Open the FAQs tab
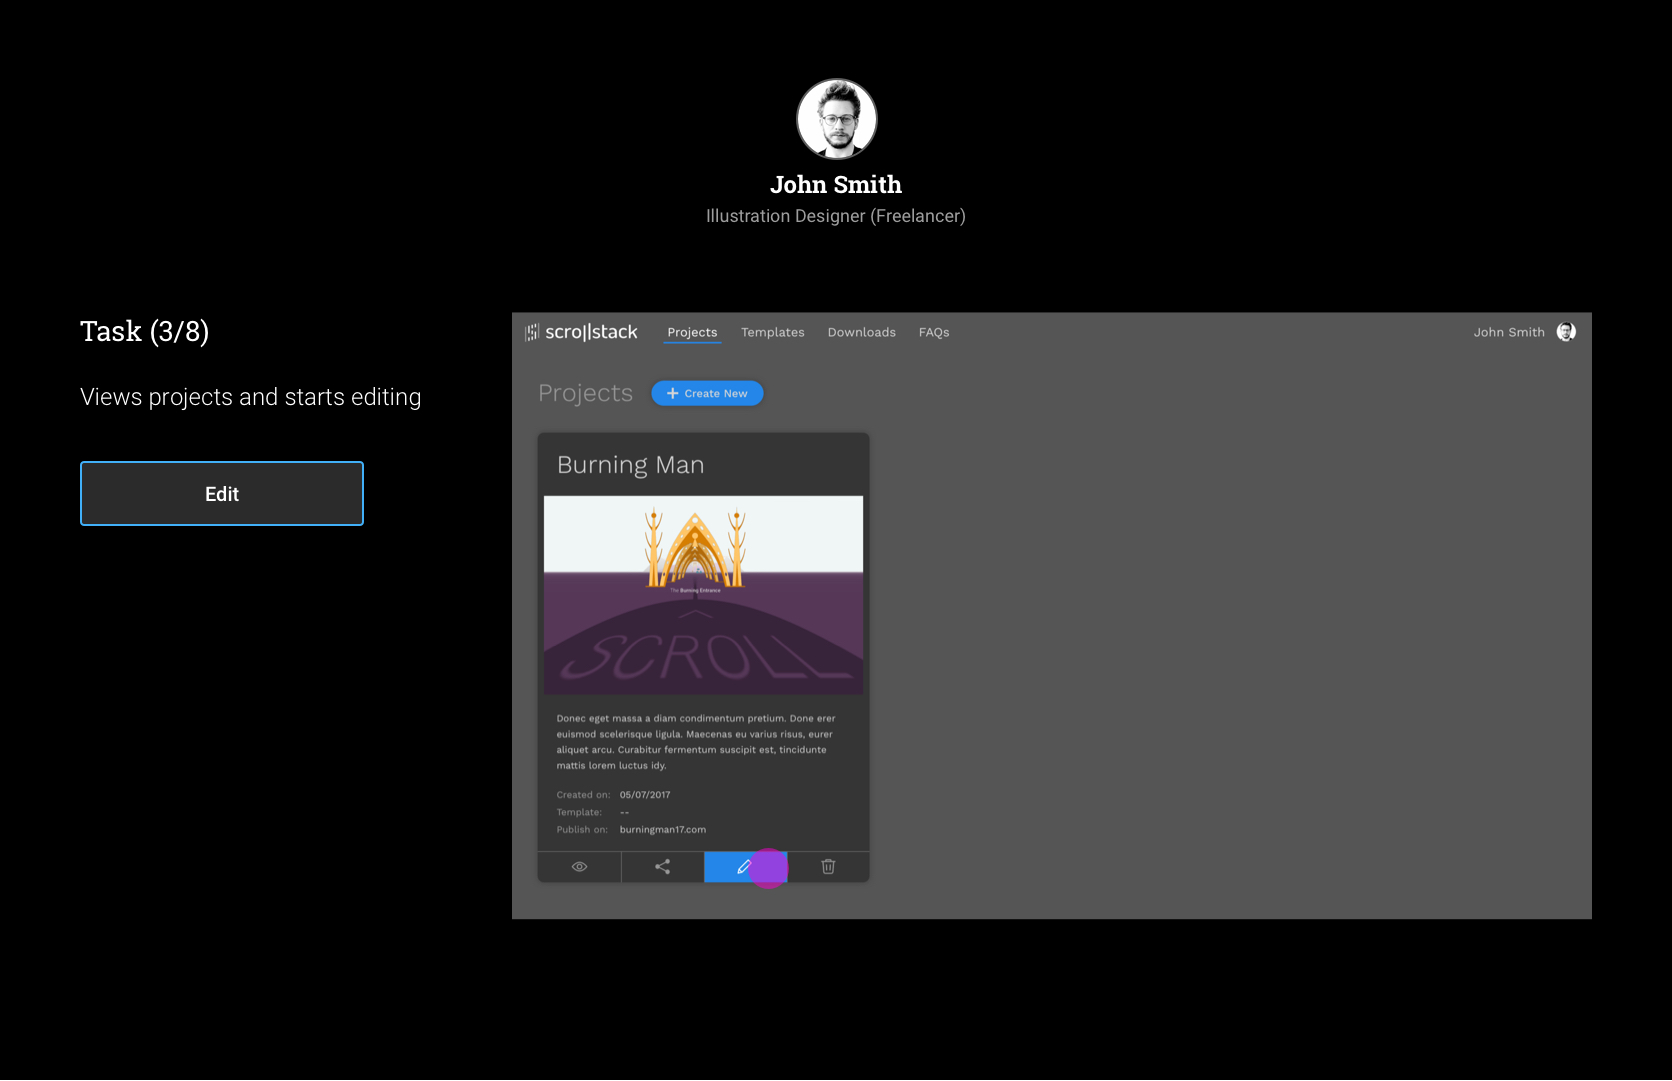The height and width of the screenshot is (1081, 1672). point(934,332)
